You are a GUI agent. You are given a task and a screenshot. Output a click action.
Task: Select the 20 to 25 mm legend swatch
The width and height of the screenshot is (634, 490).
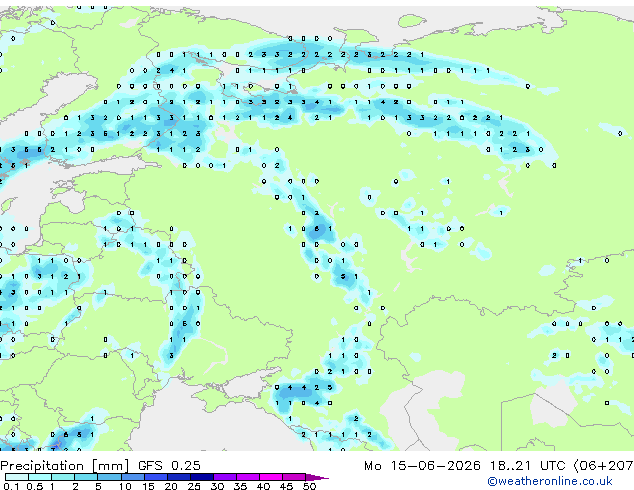click(x=178, y=477)
